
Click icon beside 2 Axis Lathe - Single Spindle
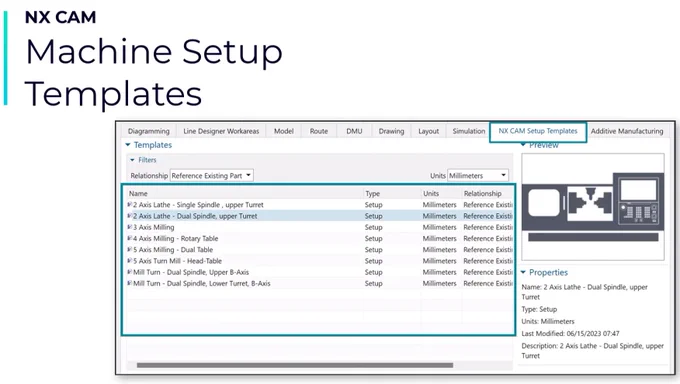[130, 204]
